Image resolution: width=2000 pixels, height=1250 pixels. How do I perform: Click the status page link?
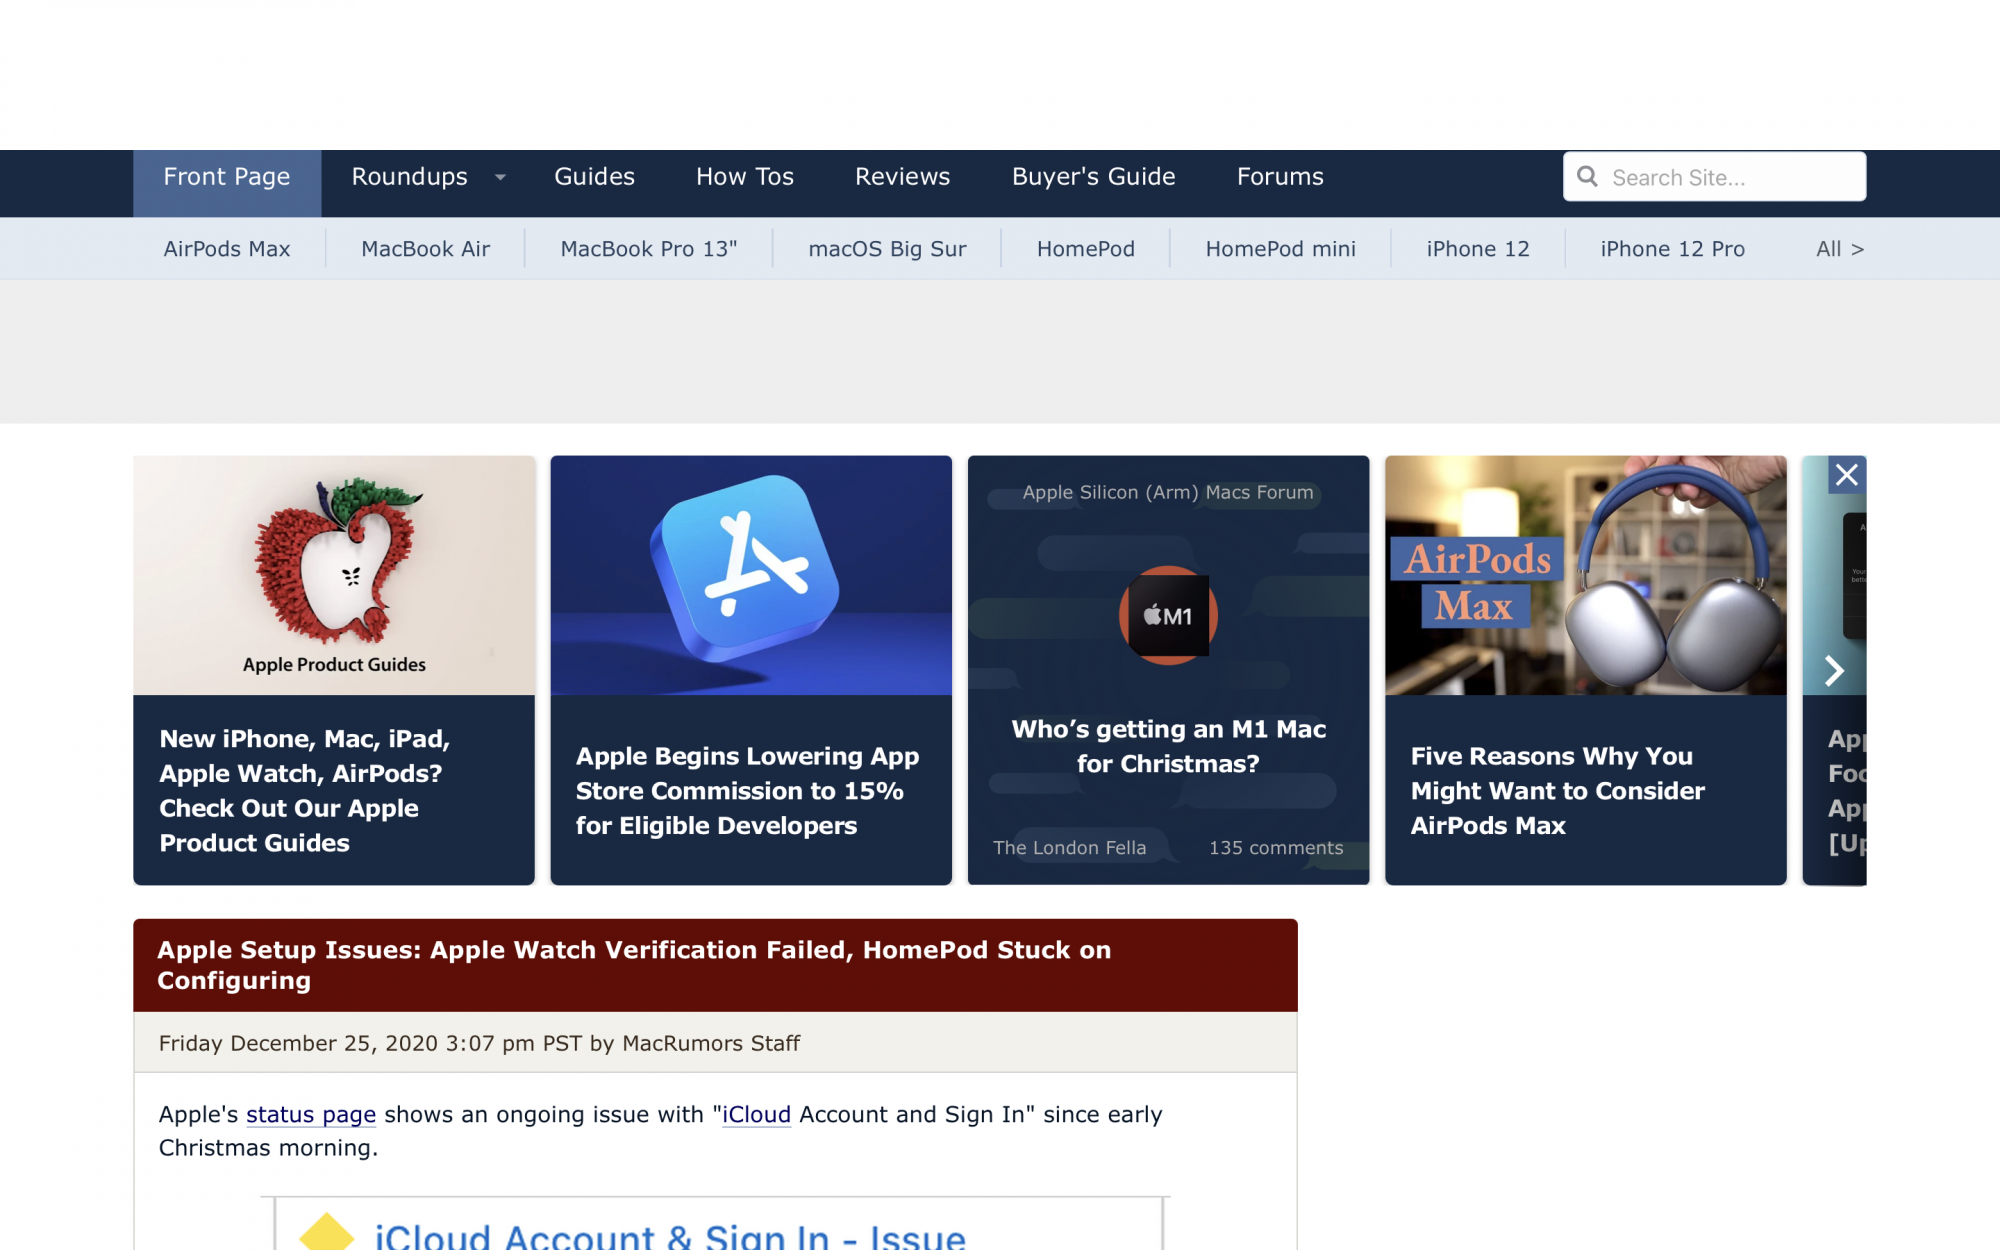coord(311,1114)
